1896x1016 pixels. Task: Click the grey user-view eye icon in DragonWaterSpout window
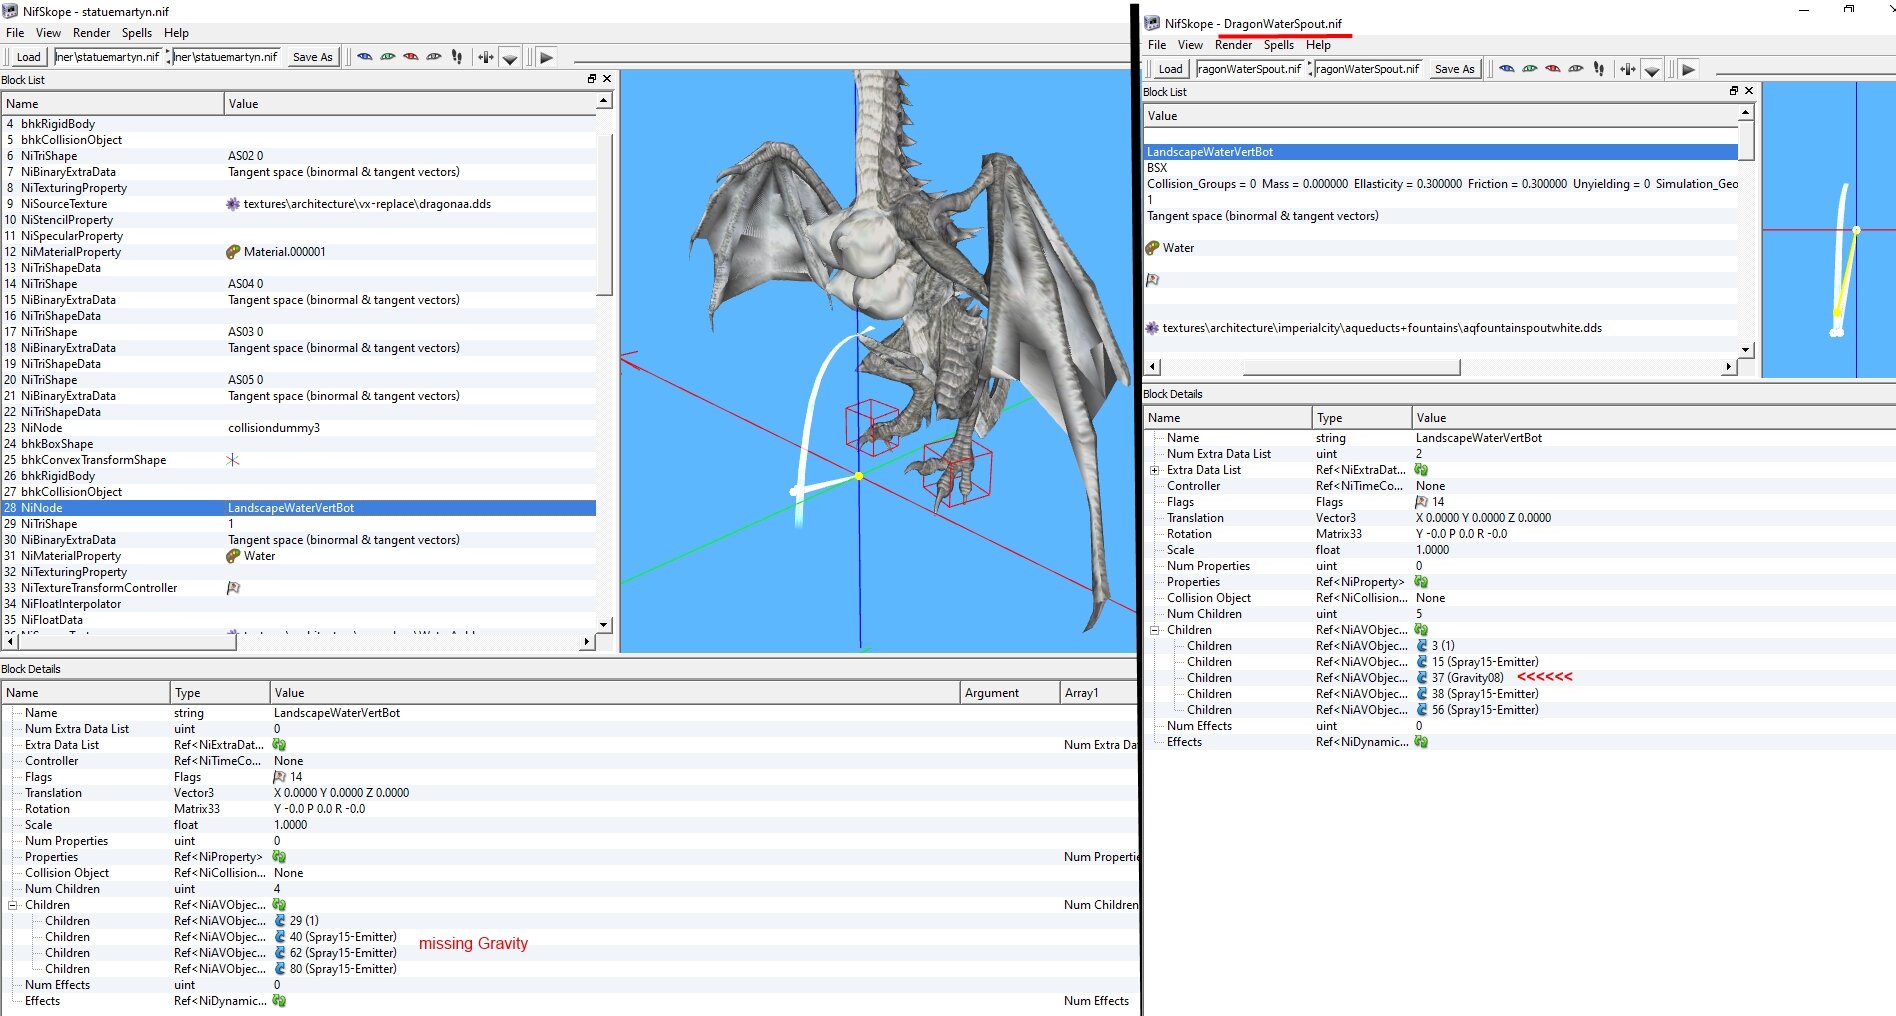tap(1576, 69)
